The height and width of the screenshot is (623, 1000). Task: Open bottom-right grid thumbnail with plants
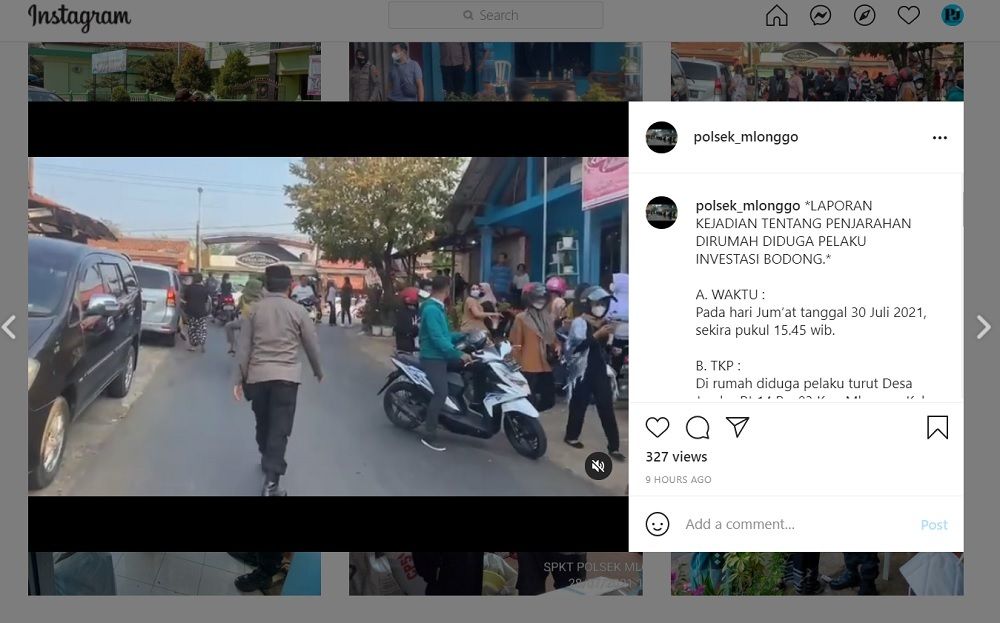(817, 574)
